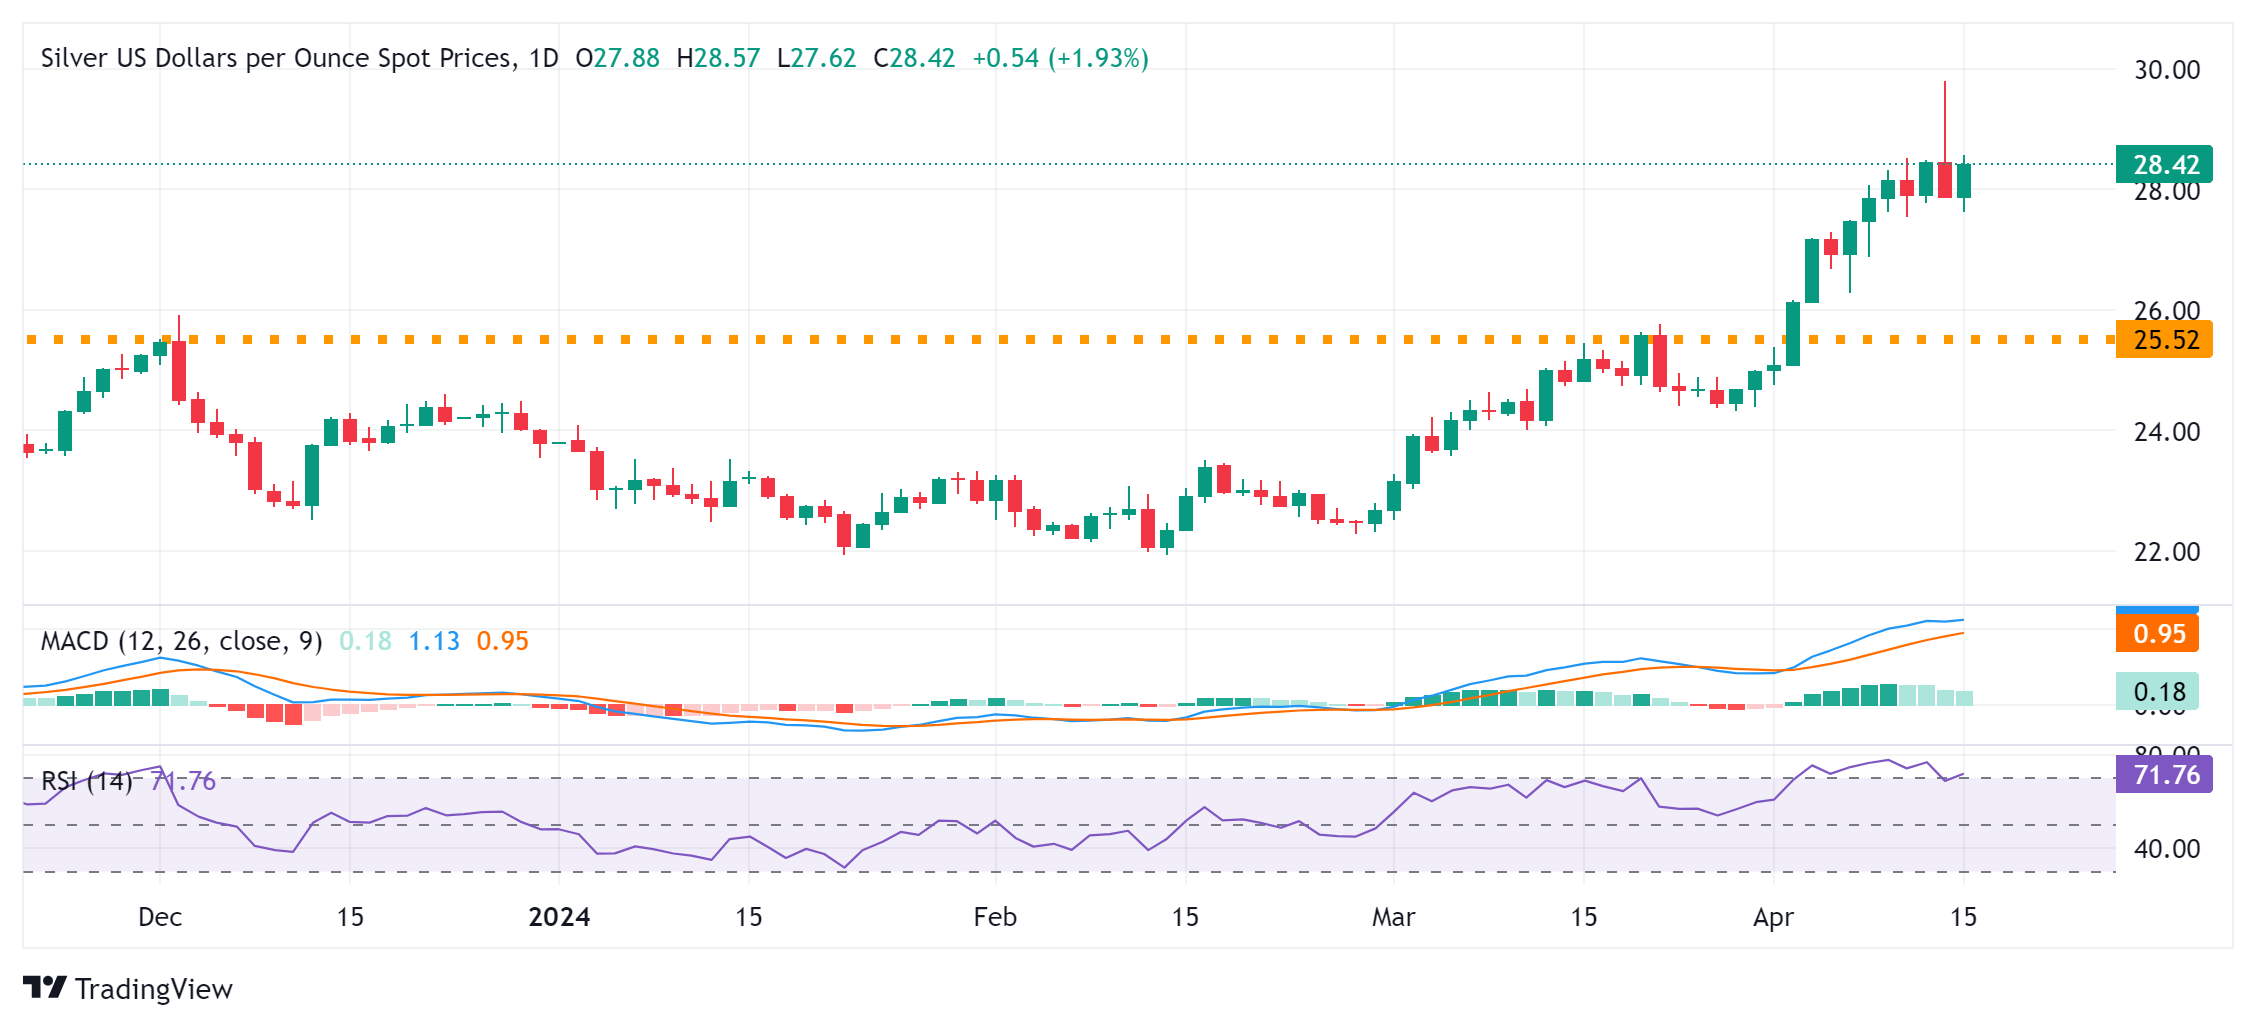
Task: Click the orange 25.52 price level tag
Action: (2163, 340)
